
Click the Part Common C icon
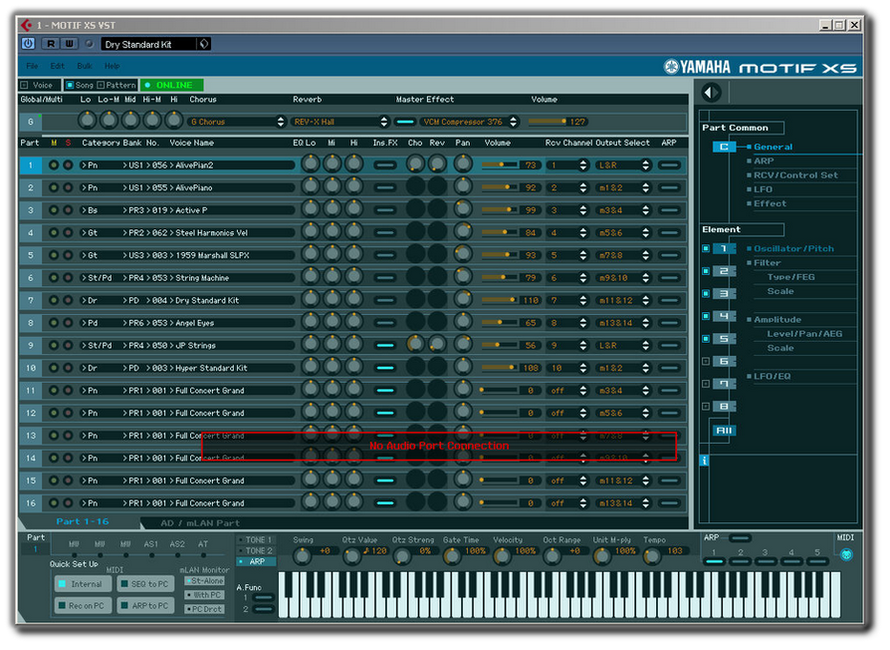click(x=722, y=147)
